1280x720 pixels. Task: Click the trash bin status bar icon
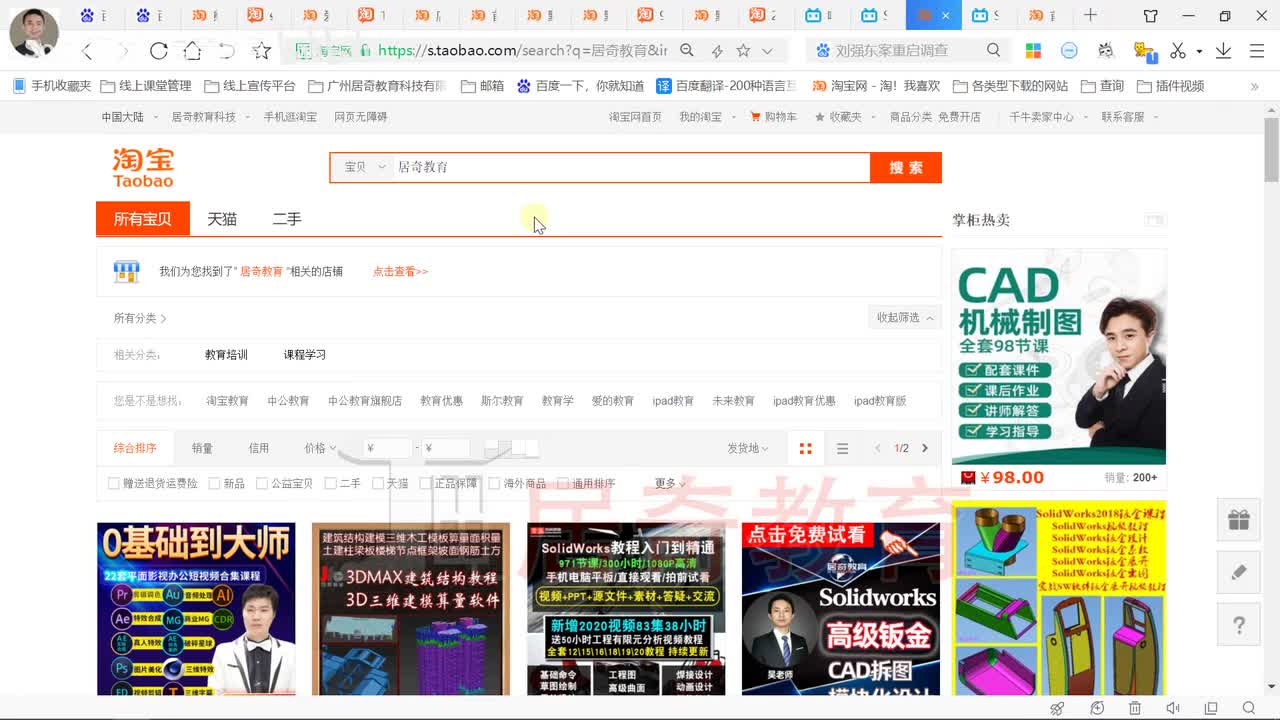click(1135, 708)
